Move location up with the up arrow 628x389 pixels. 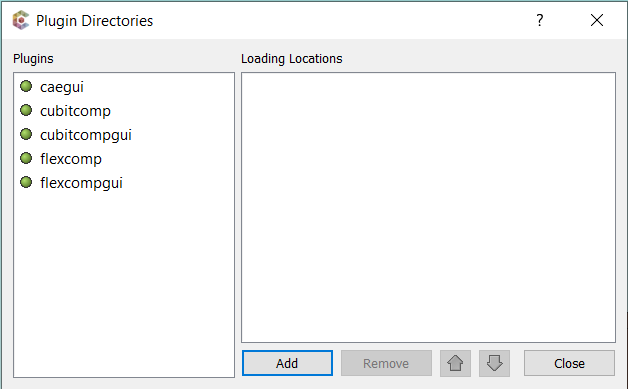point(455,363)
